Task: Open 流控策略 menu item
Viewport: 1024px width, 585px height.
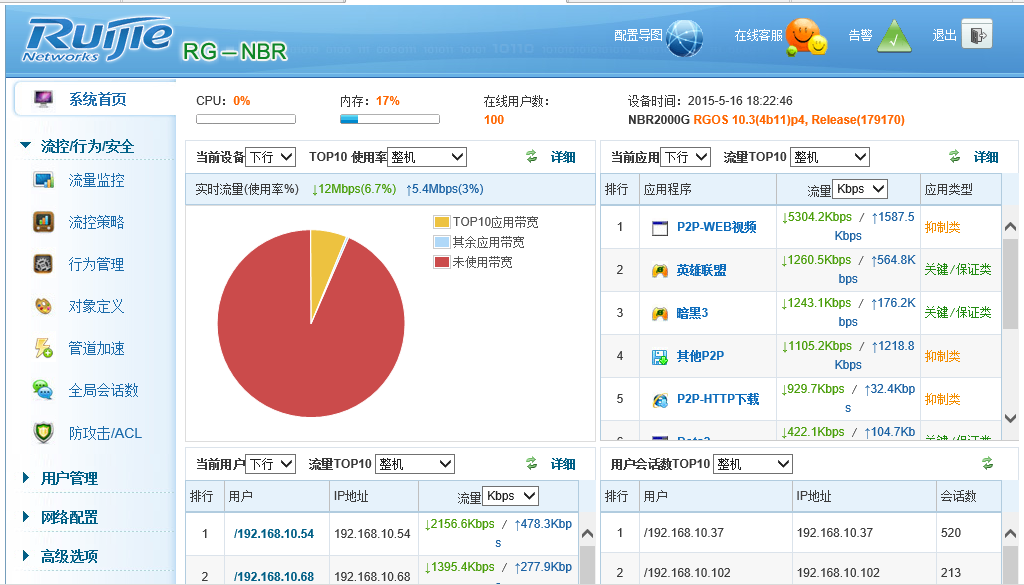Action: 97,222
